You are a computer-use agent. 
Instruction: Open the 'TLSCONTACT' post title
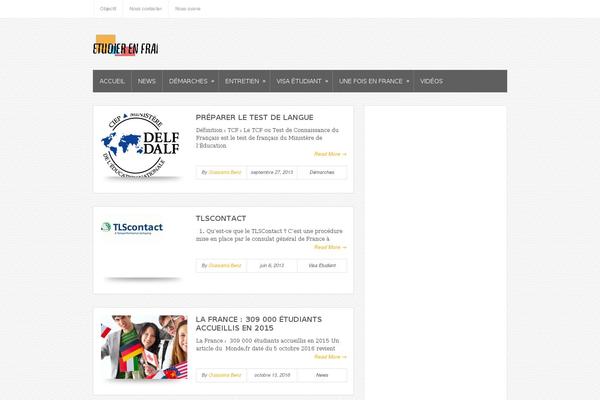pos(221,219)
